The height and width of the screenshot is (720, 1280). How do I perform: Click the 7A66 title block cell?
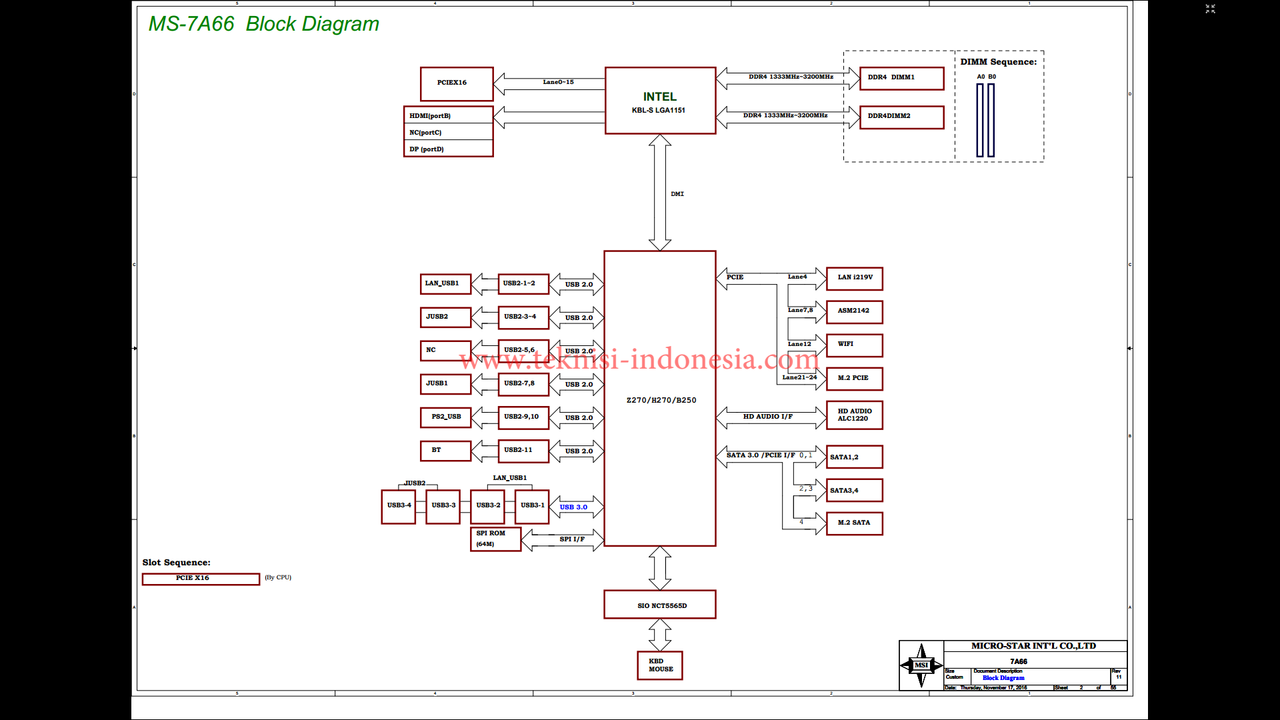1019,661
